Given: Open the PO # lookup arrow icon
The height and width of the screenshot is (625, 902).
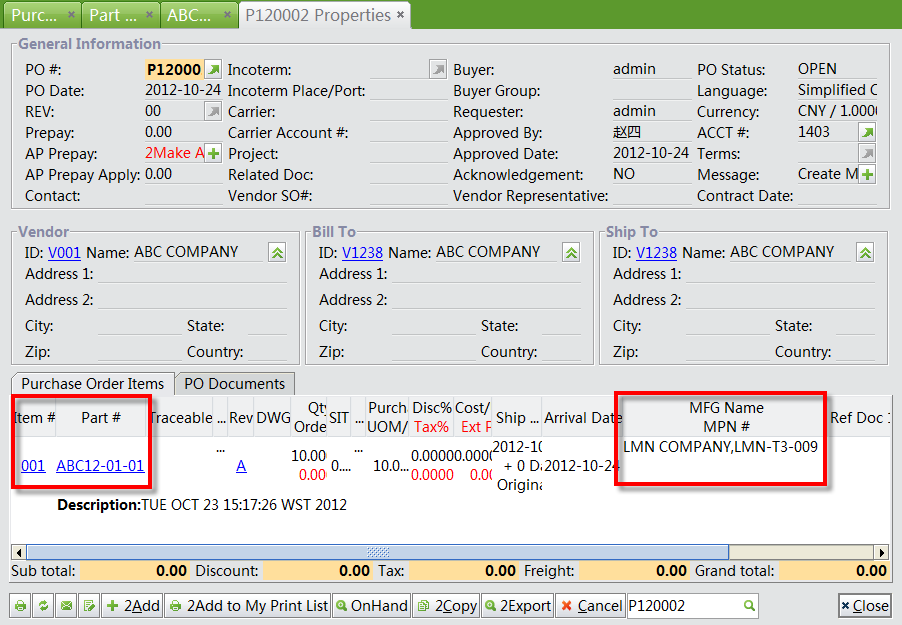Looking at the screenshot, I should pos(212,70).
